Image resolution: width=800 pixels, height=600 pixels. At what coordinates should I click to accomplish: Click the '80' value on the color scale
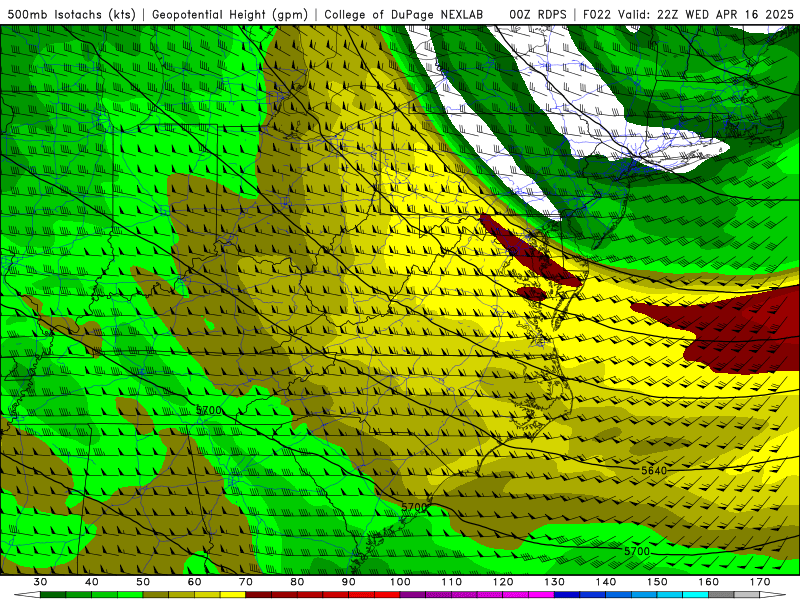(297, 582)
